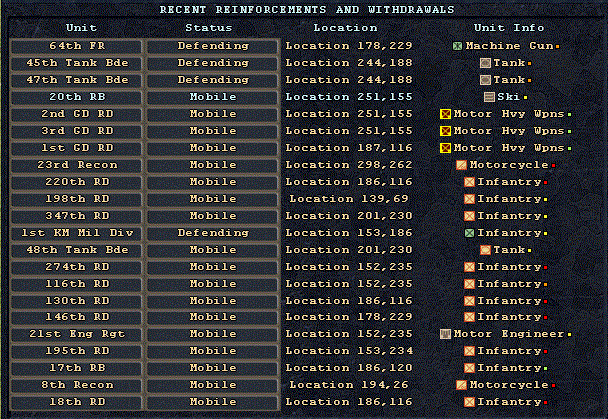Select the 220th RD unit button
608x419 pixels.
coord(76,182)
